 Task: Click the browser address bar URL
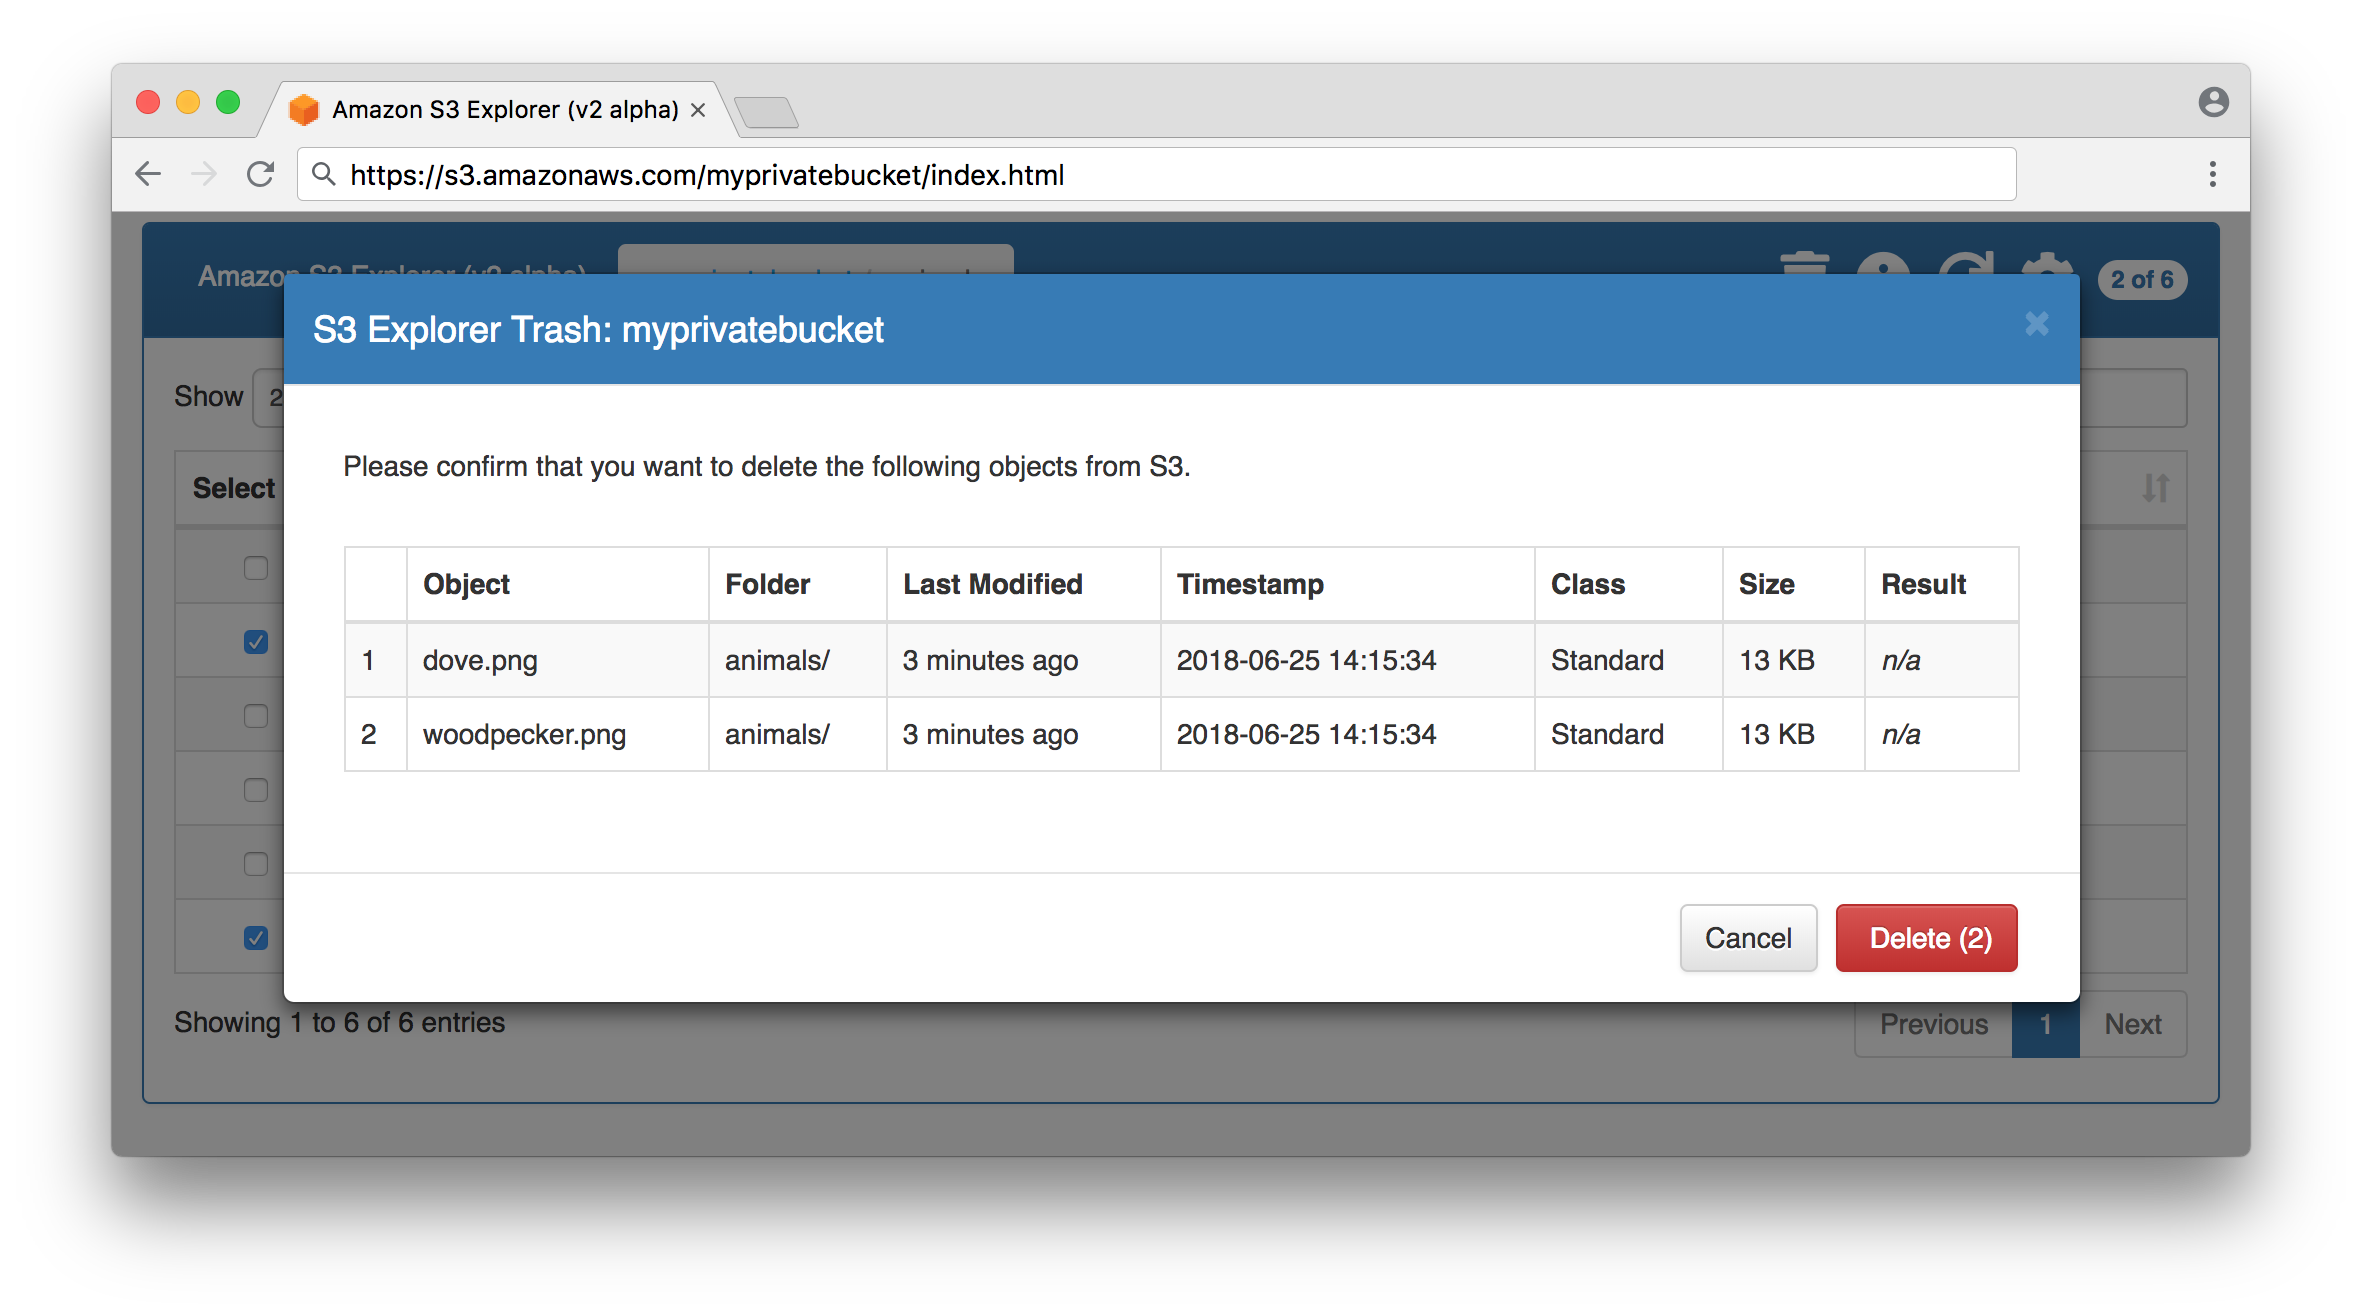pyautogui.click(x=706, y=175)
